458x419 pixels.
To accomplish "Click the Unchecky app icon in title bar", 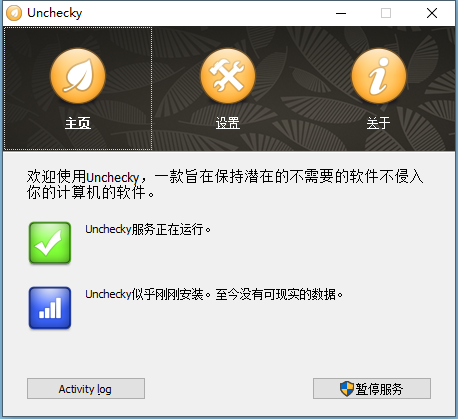I will coord(14,13).
